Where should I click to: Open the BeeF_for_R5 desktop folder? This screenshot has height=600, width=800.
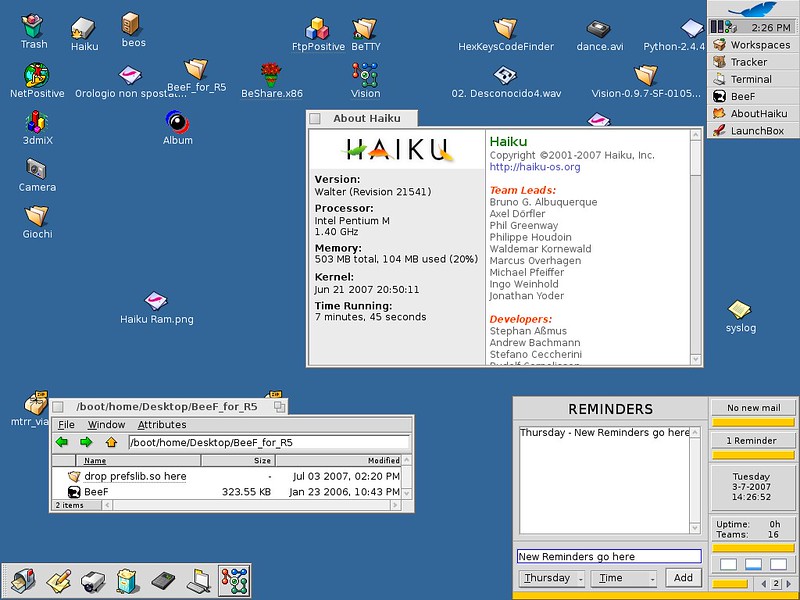[196, 69]
